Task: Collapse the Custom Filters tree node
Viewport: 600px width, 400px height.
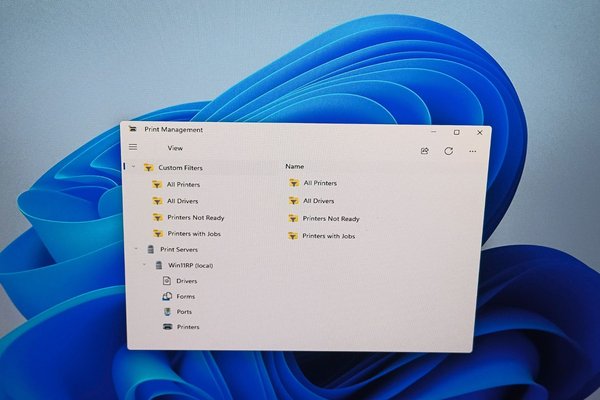Action: click(x=134, y=167)
